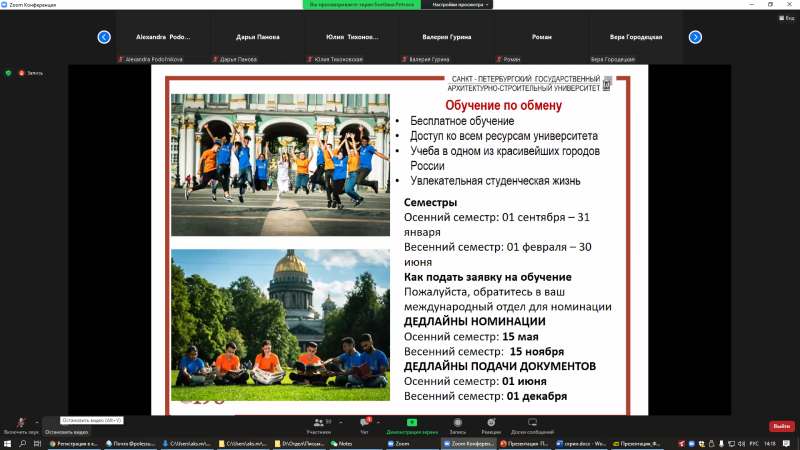Open the Чат chat panel

[x=364, y=426]
